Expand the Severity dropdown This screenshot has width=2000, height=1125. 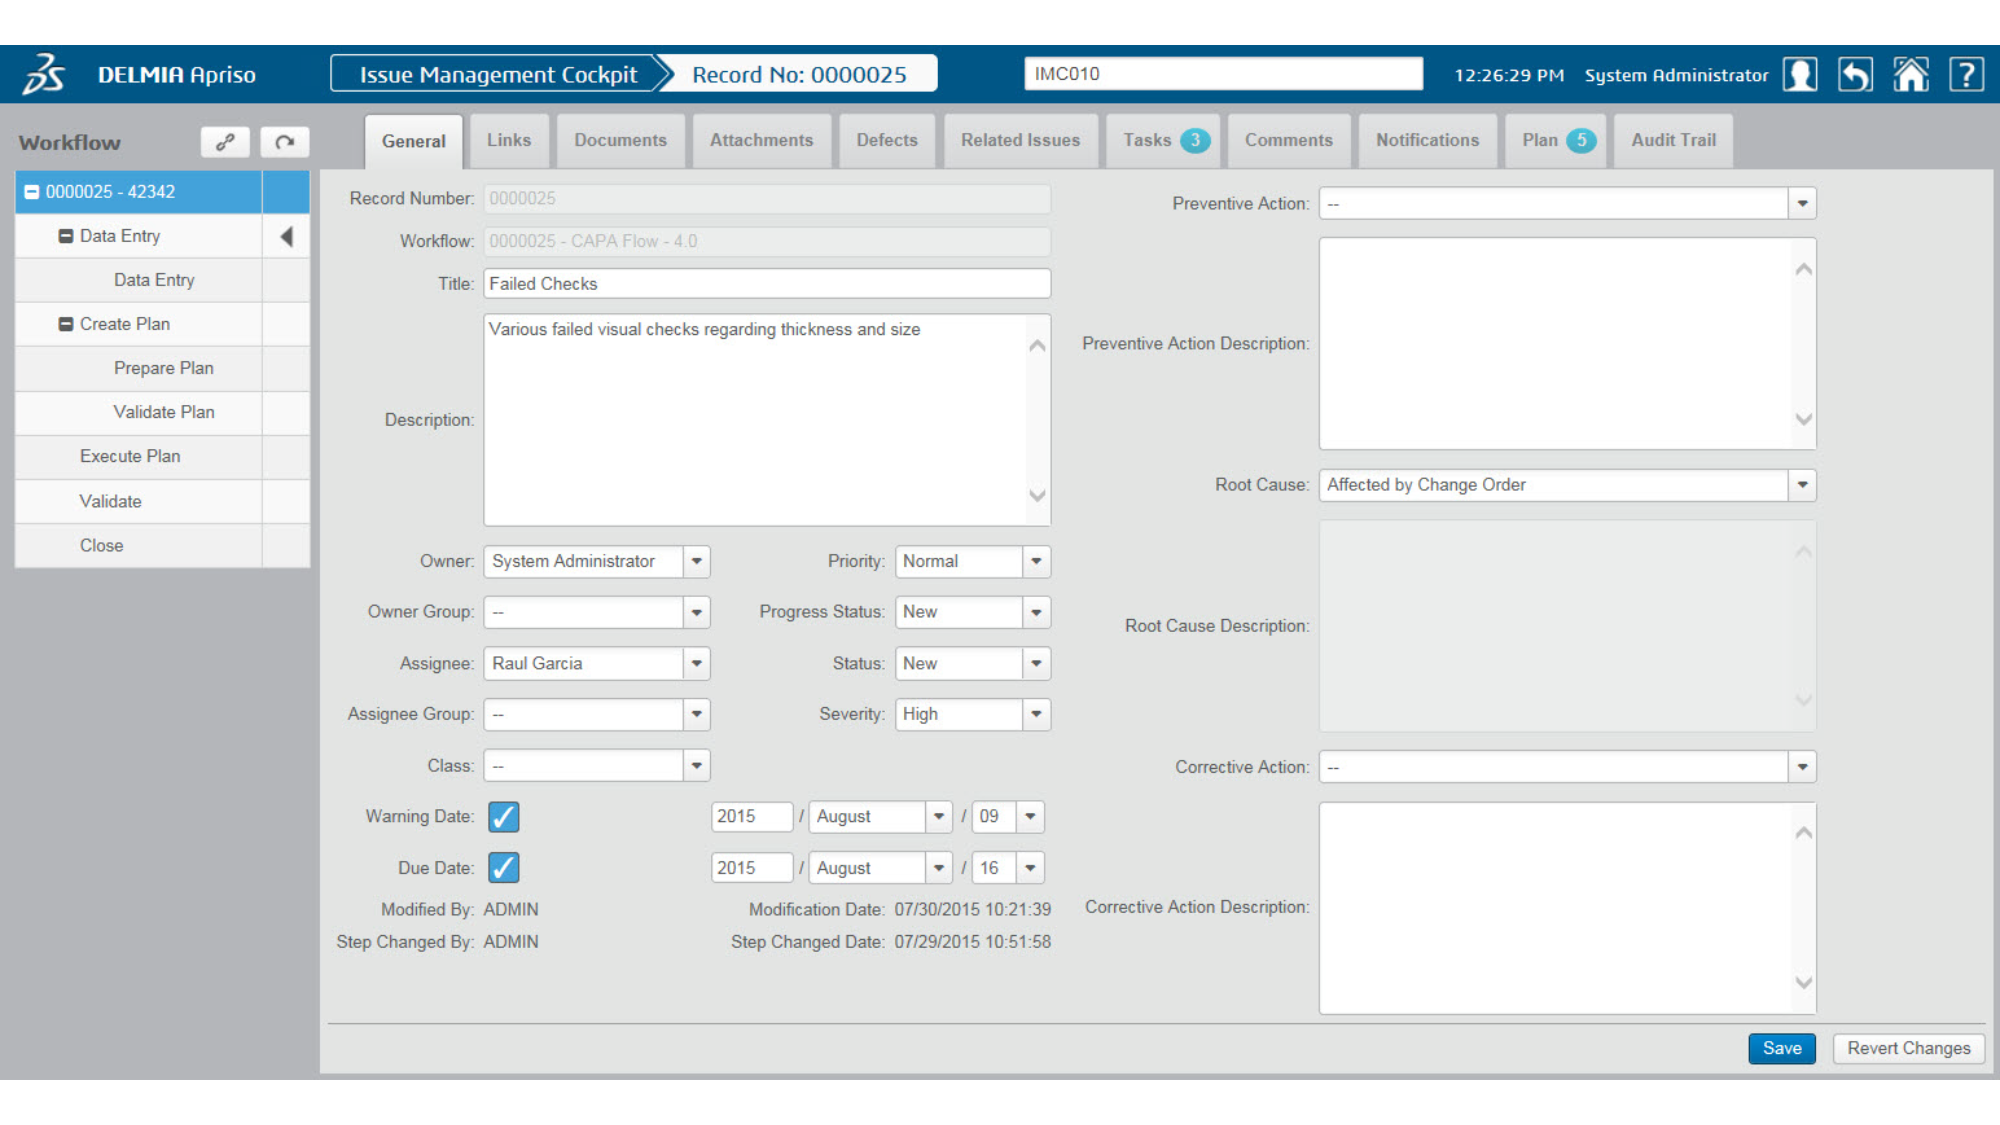click(x=1036, y=714)
